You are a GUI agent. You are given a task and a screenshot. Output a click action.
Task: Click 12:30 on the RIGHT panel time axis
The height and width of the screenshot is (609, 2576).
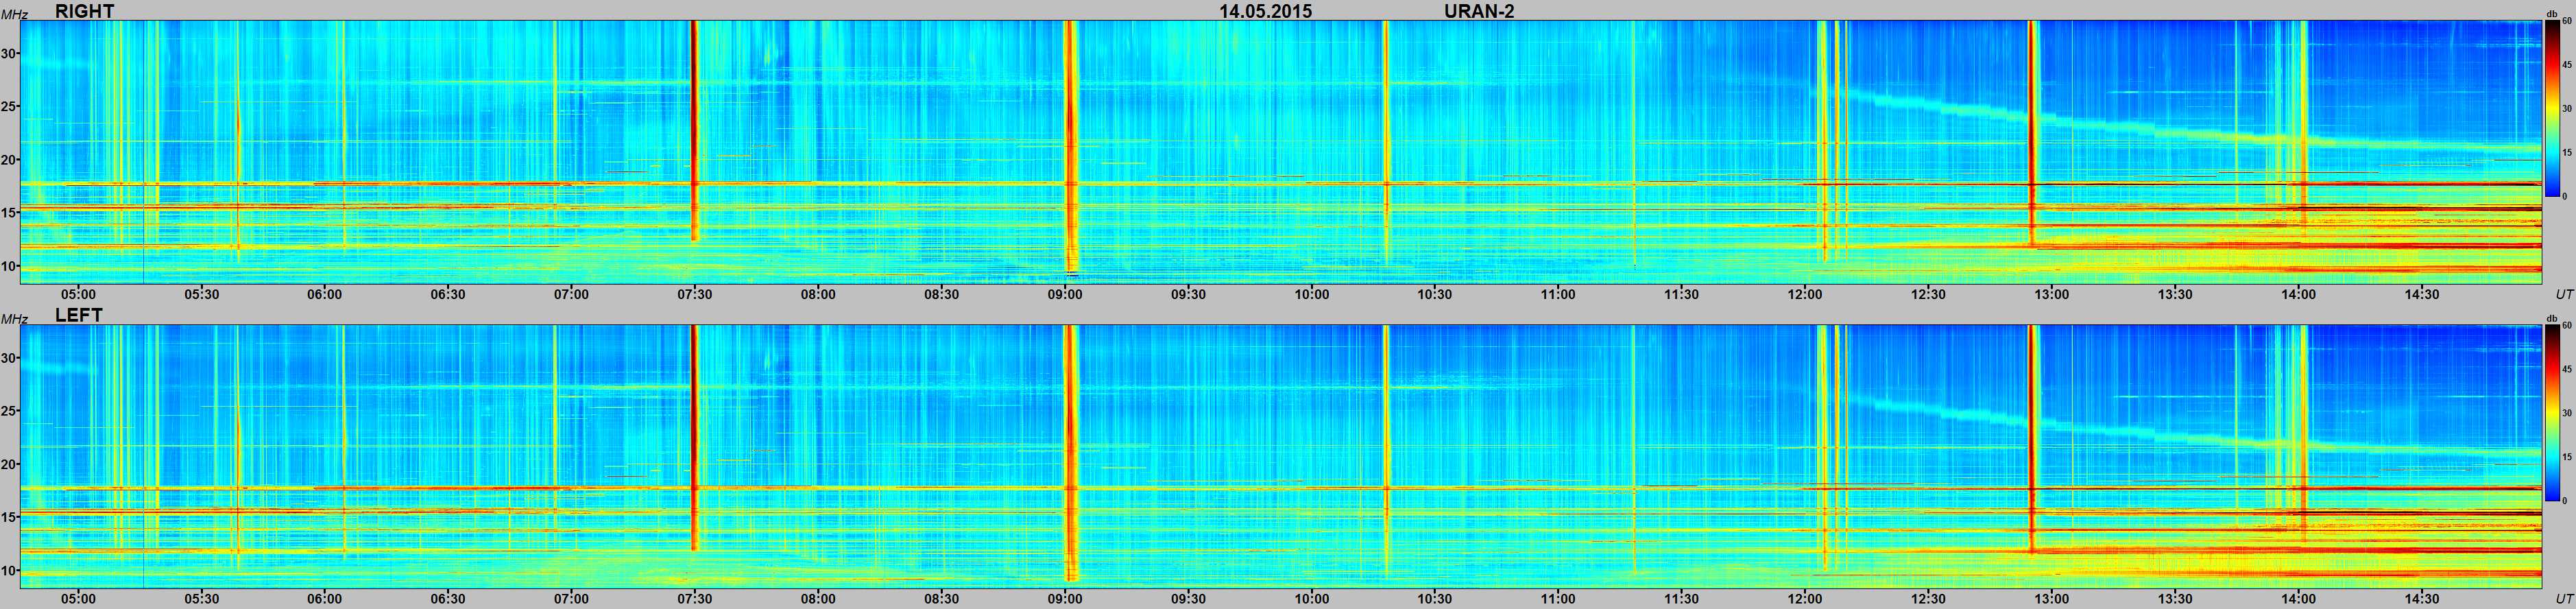1928,294
